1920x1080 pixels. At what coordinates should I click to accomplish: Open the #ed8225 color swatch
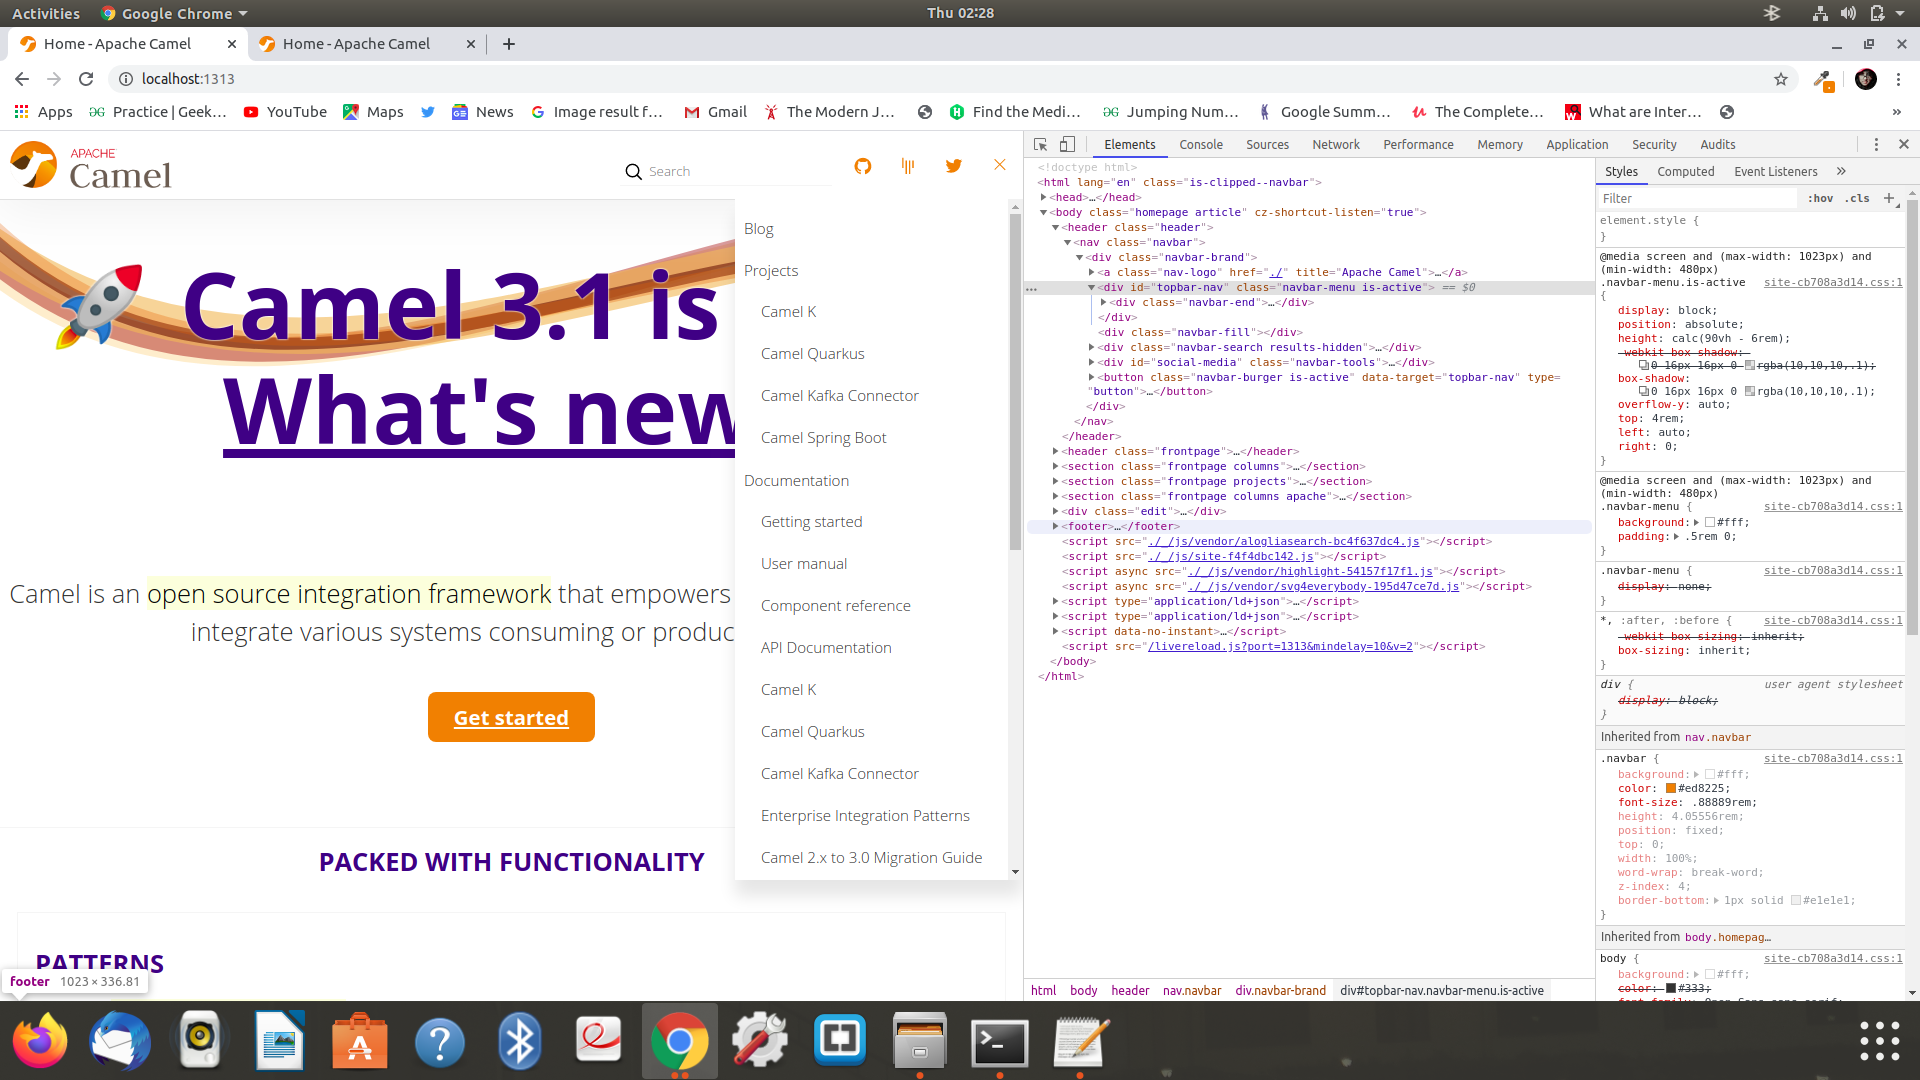(1671, 788)
